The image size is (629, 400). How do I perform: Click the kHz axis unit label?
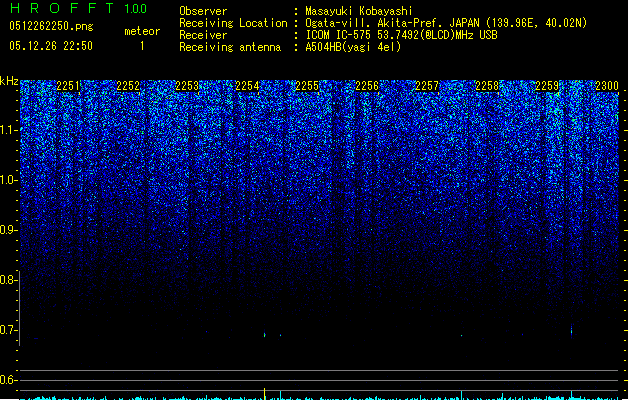click(9, 81)
